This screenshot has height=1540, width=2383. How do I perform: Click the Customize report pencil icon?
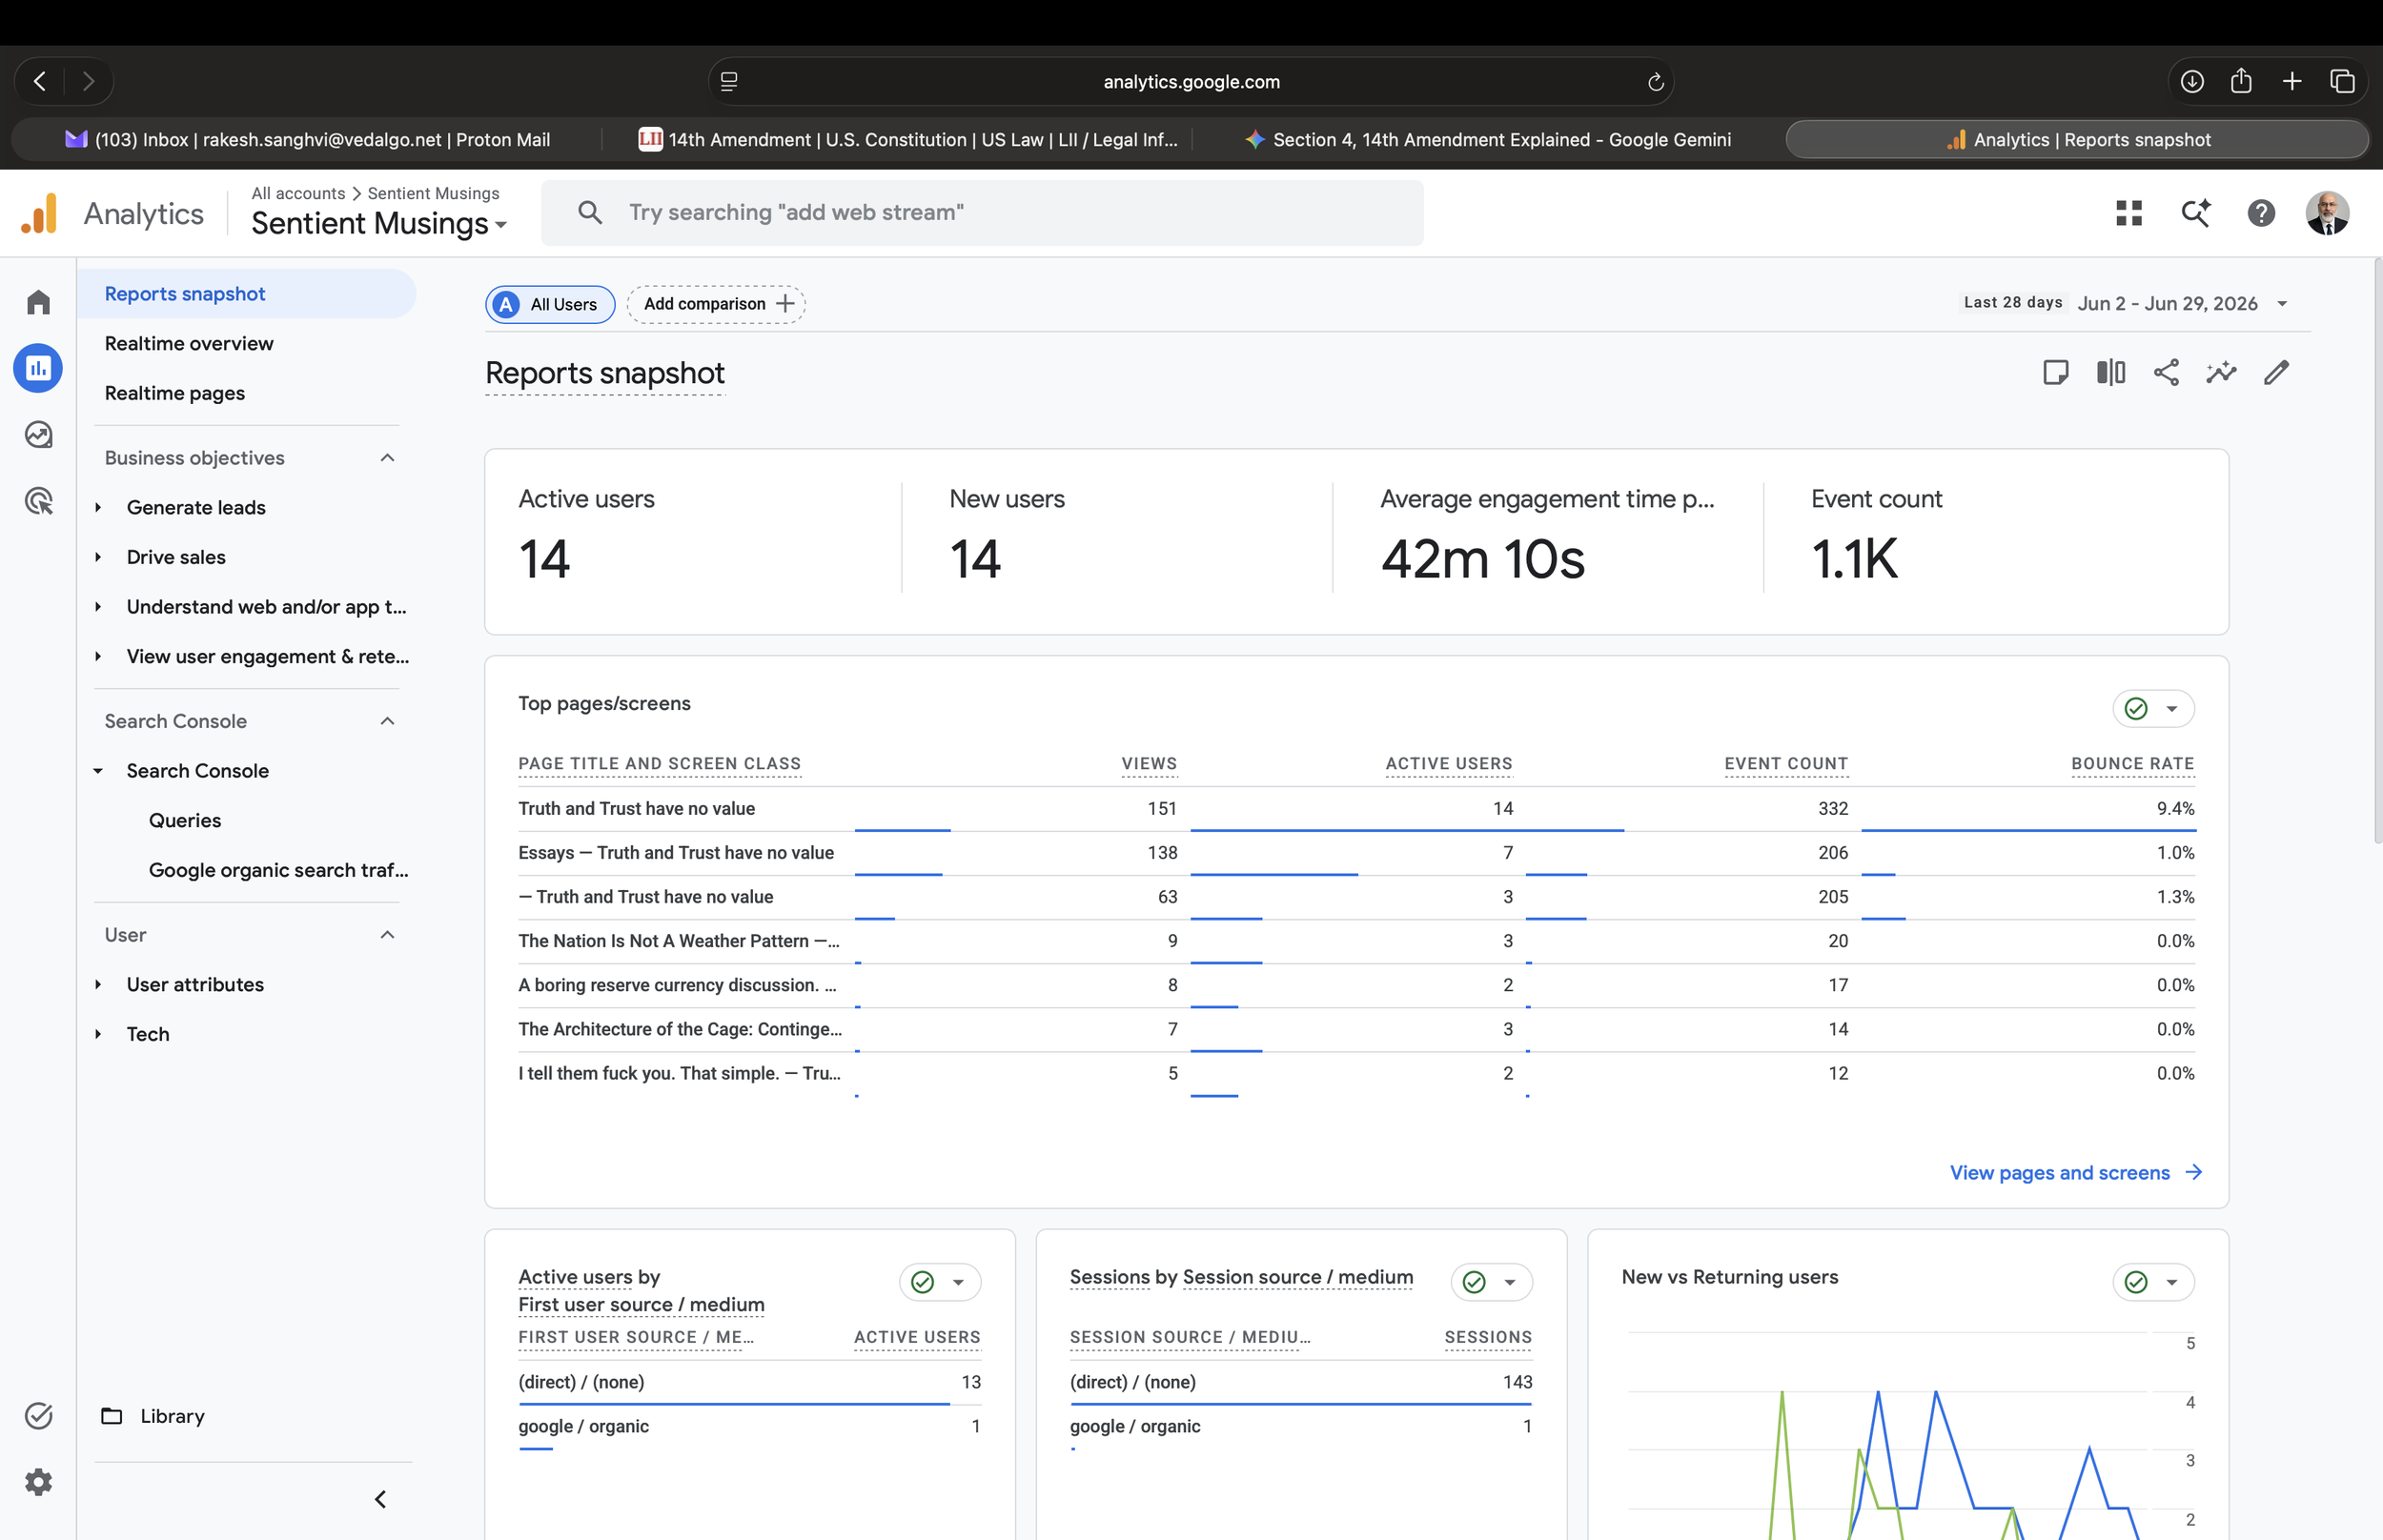[2276, 373]
